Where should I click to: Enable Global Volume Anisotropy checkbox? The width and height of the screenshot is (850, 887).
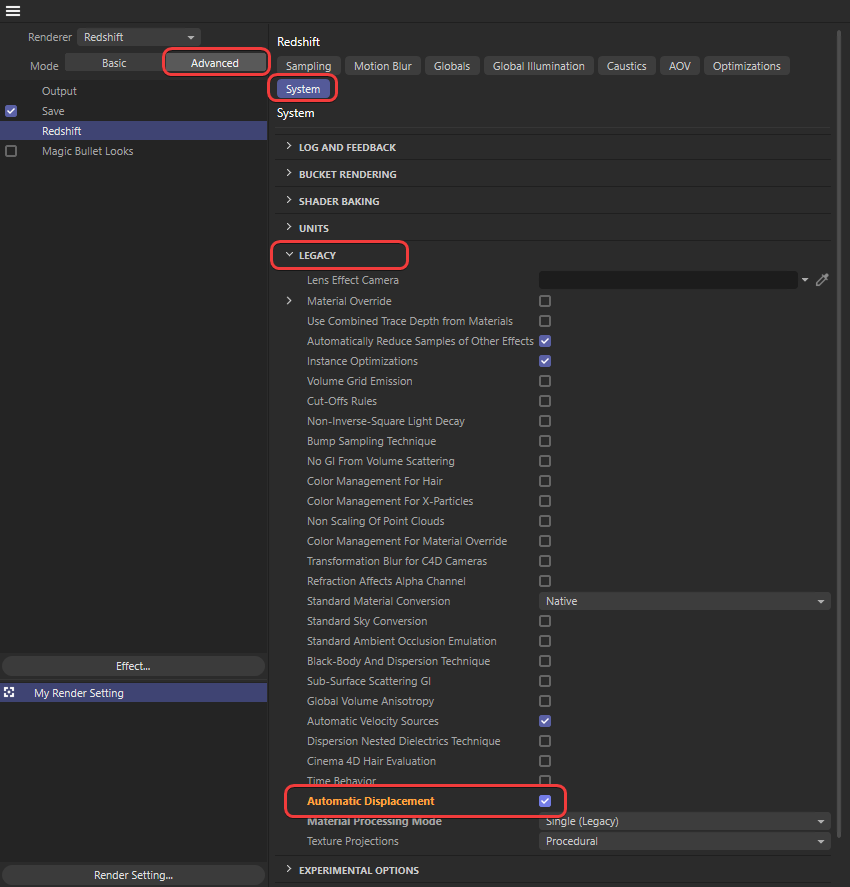[545, 701]
